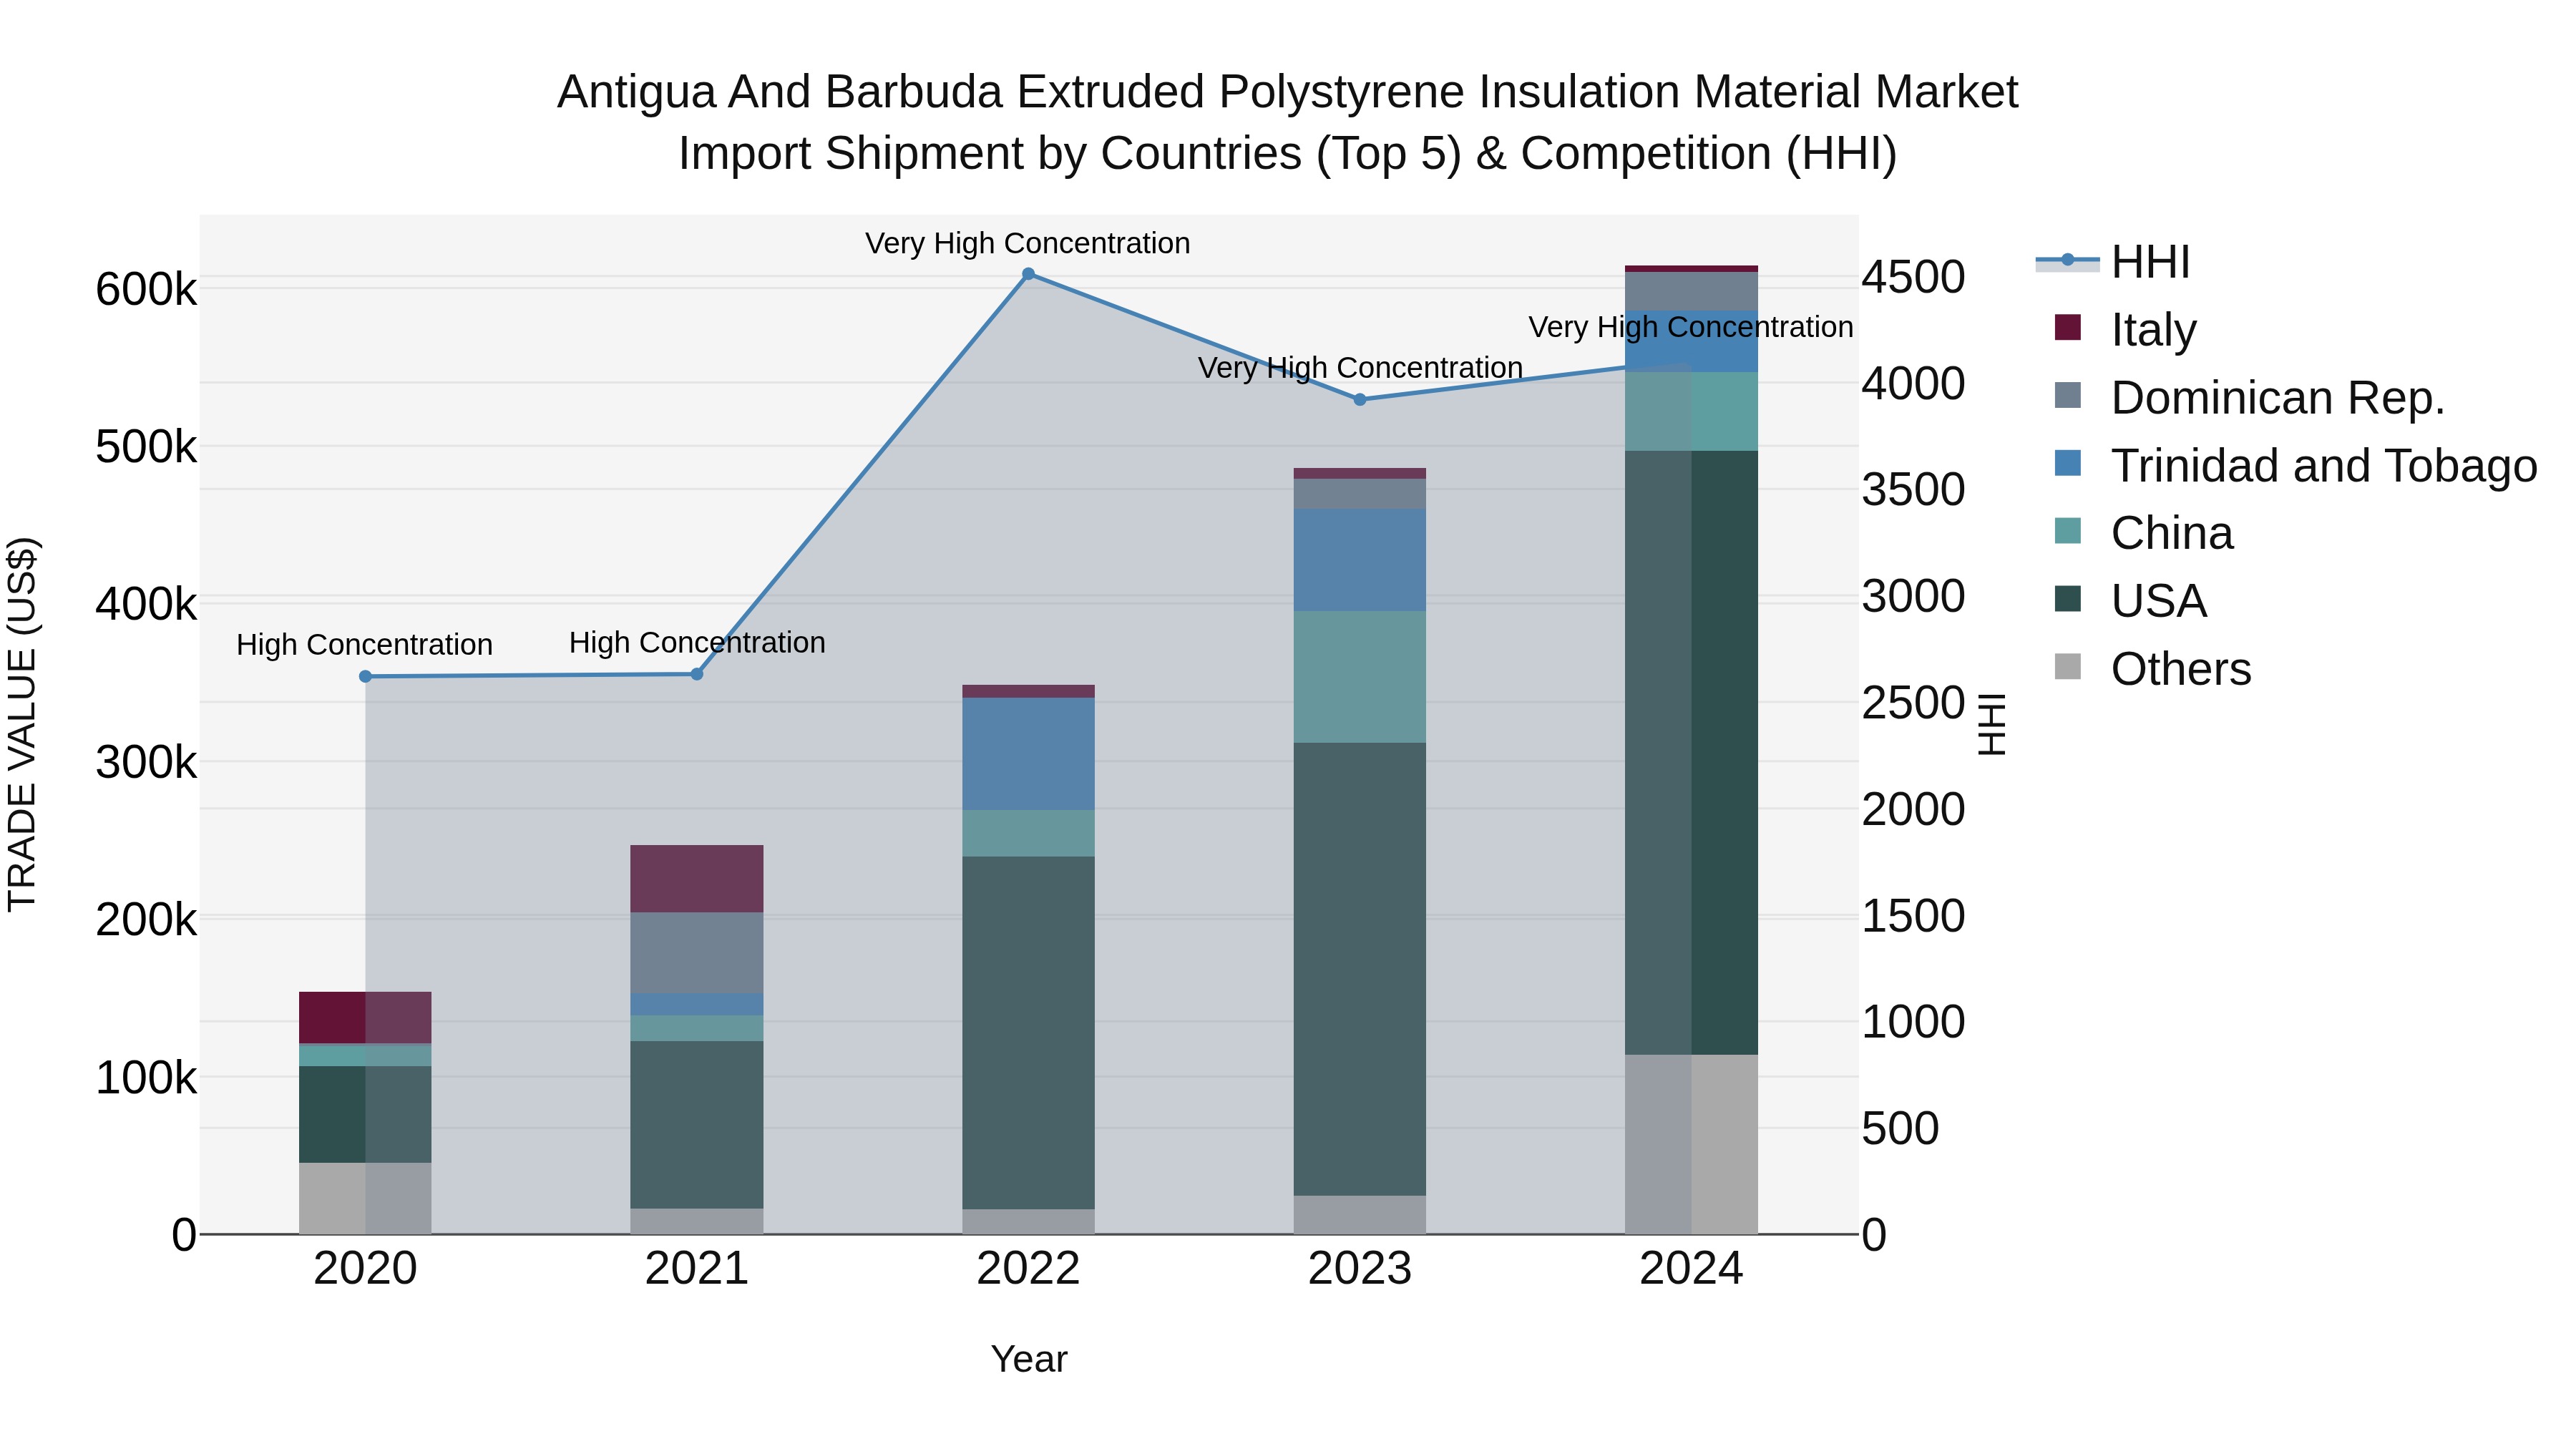Click the 2022 x-axis label
This screenshot has height=1449, width=2576.
(1028, 1269)
